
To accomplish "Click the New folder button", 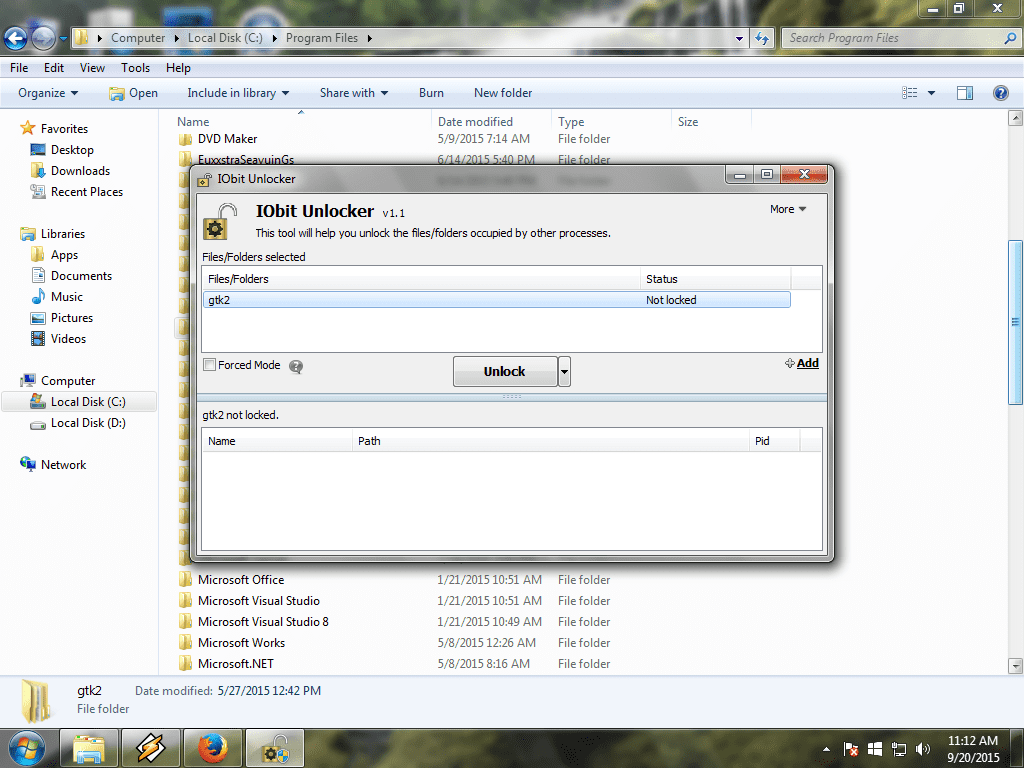I will tap(503, 93).
